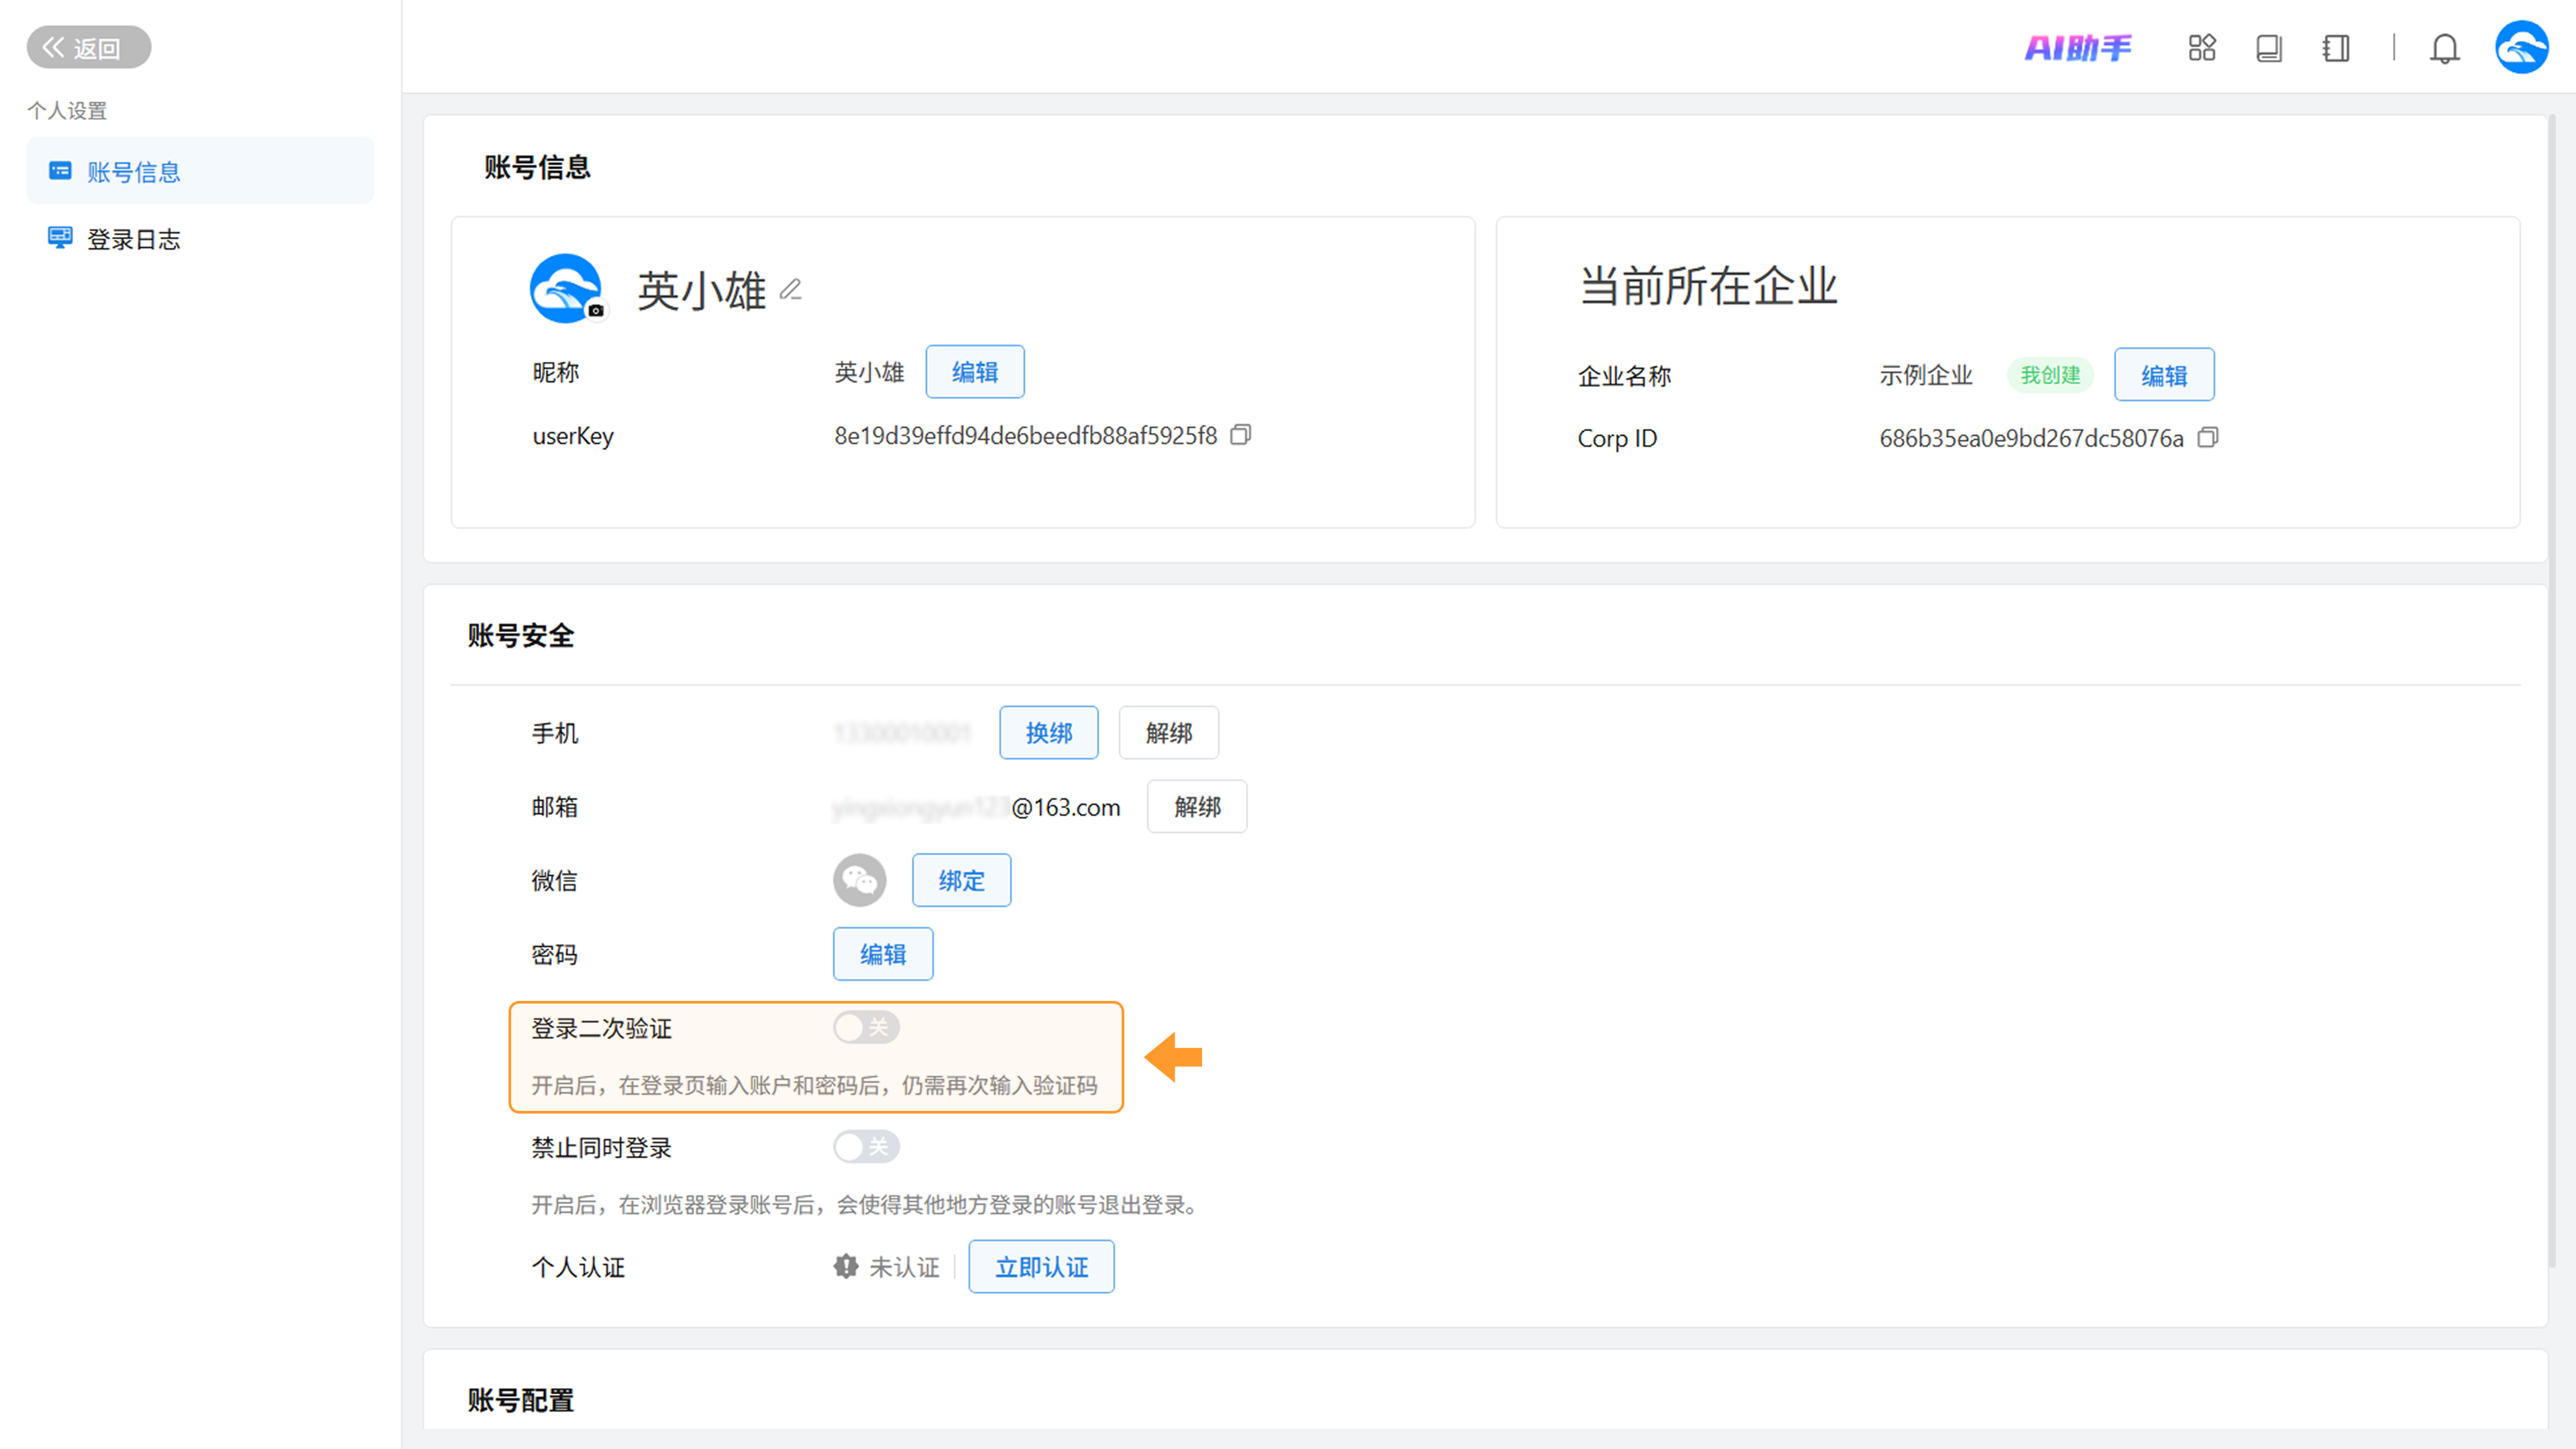Click 立即认证 to verify identity
The image size is (2576, 1449).
pyautogui.click(x=1040, y=1266)
